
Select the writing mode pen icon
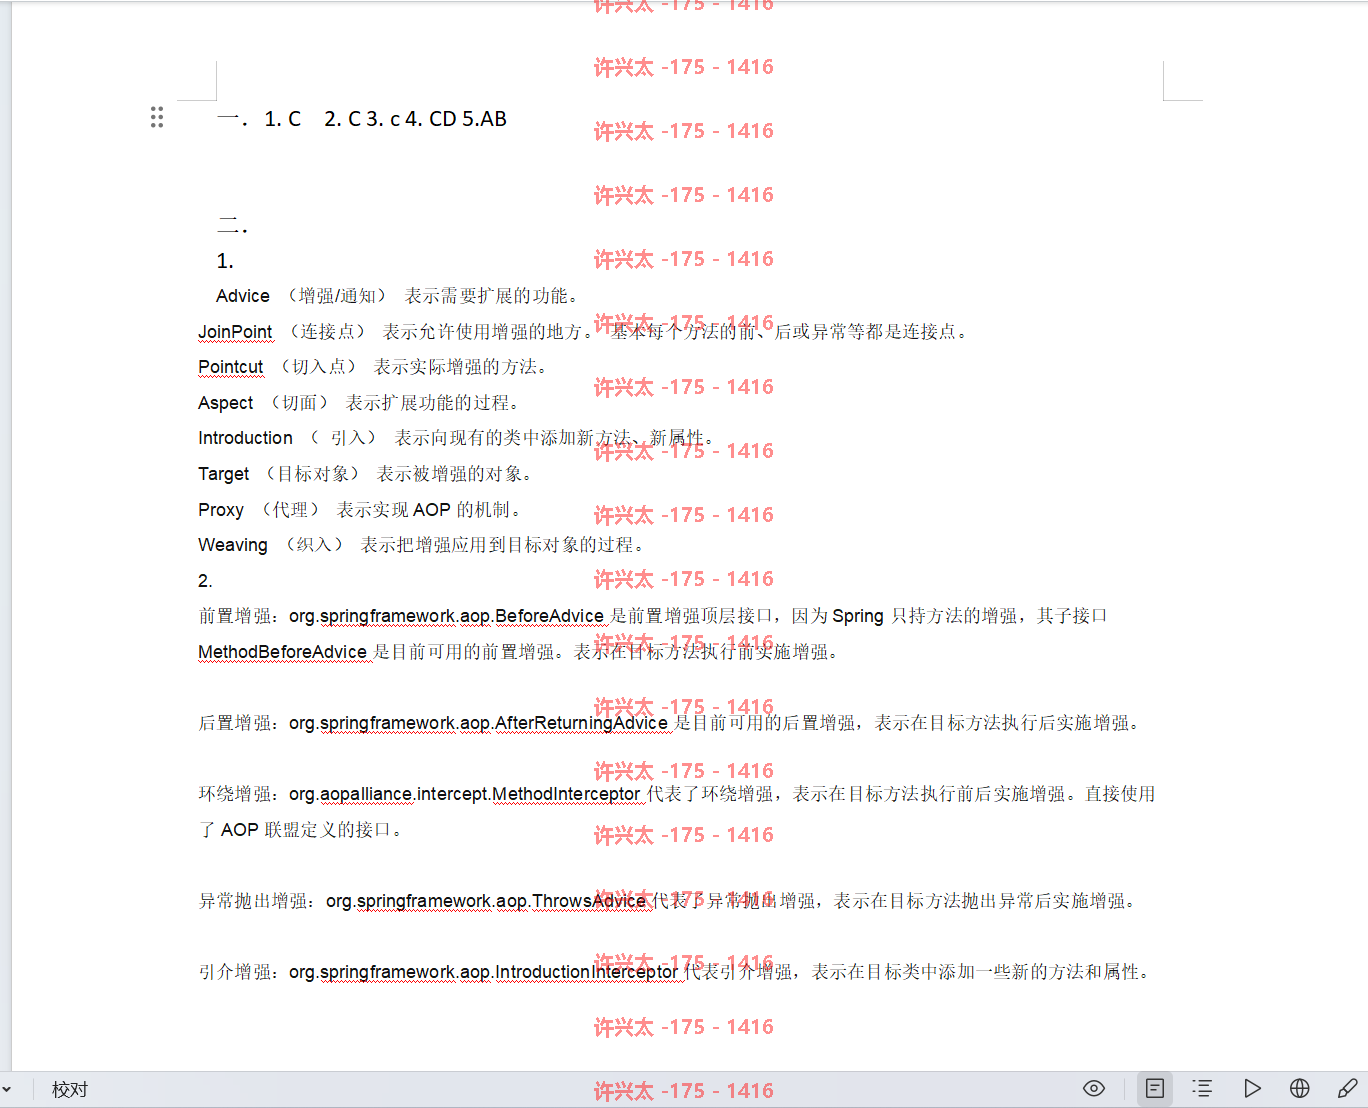pyautogui.click(x=1347, y=1088)
